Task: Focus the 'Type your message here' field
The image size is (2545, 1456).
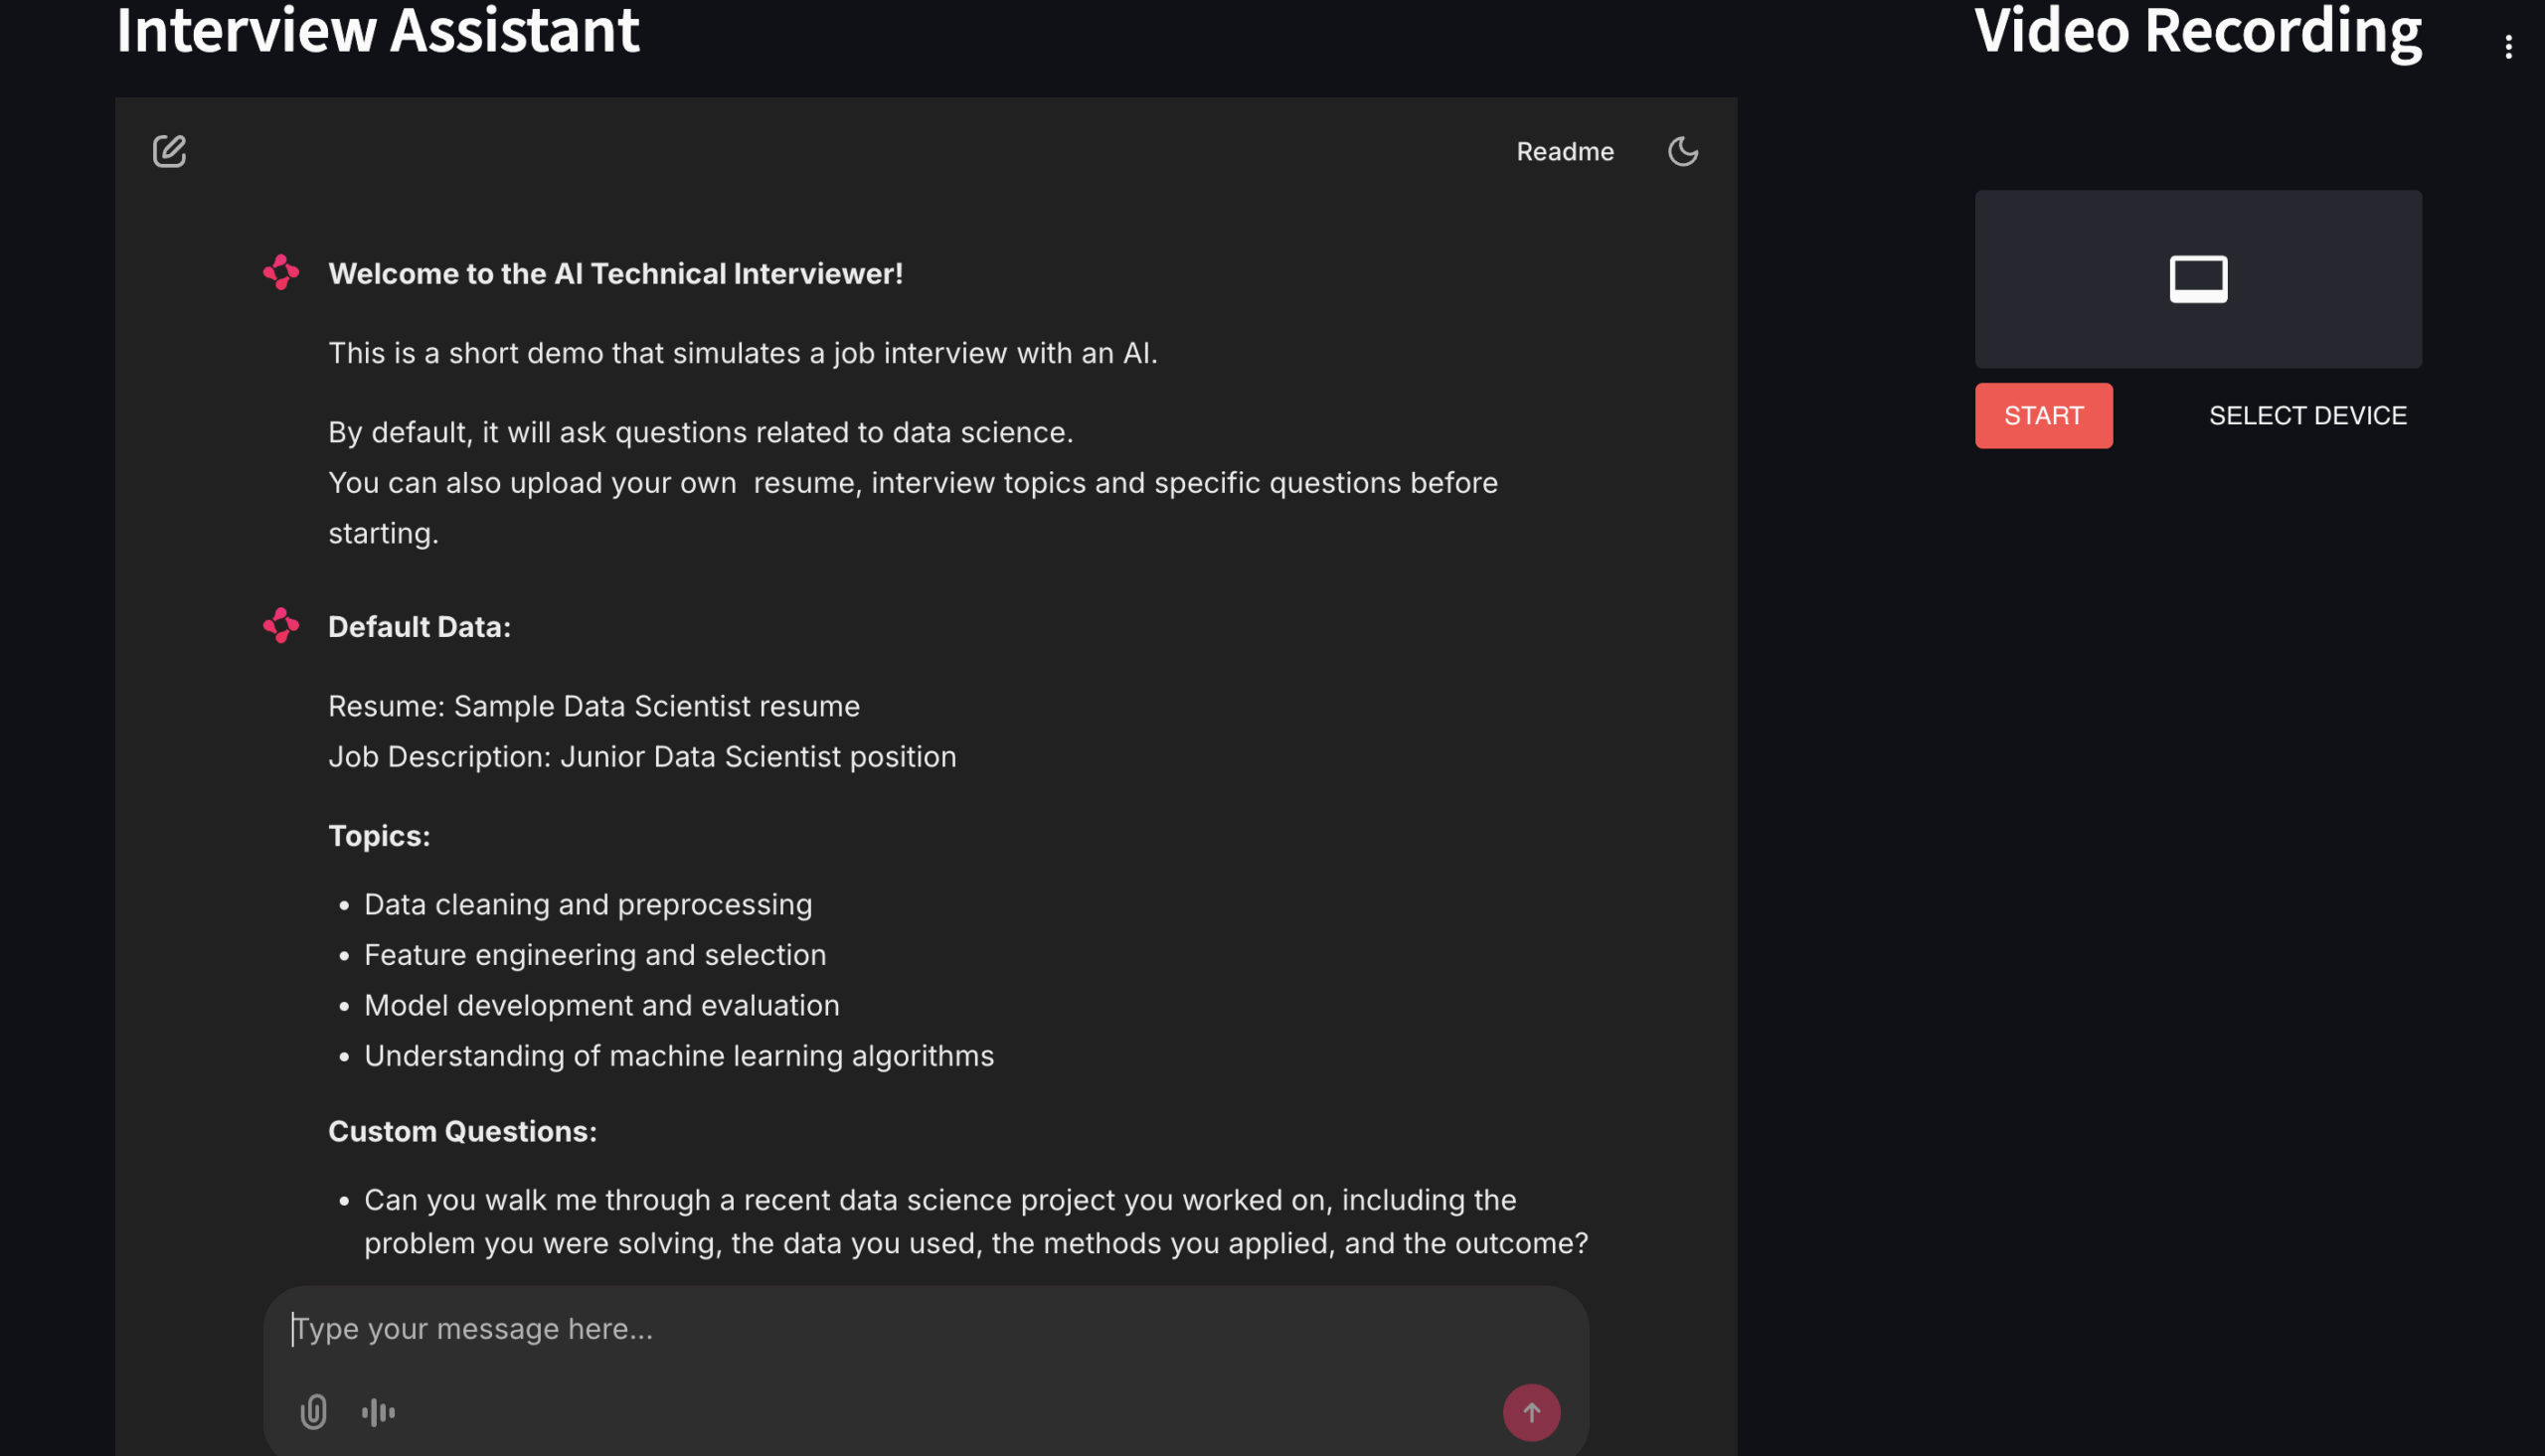Action: tap(925, 1328)
